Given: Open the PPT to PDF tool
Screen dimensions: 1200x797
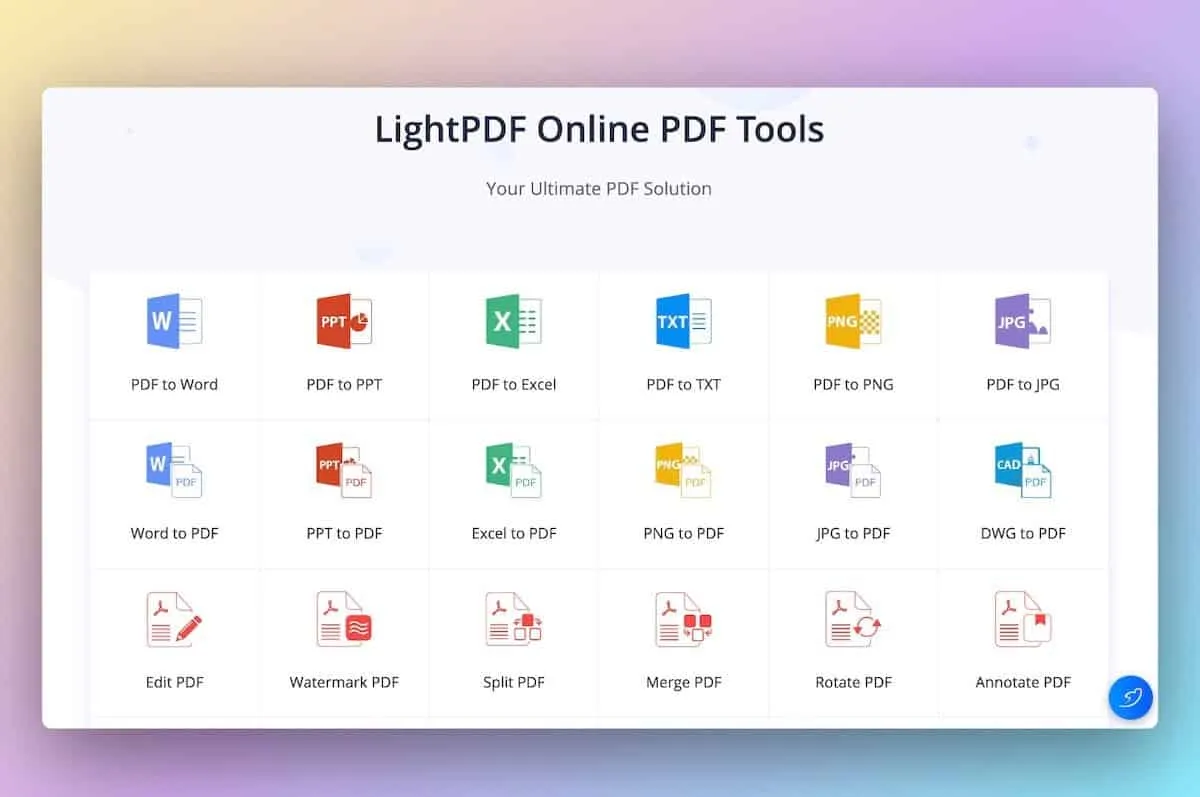Looking at the screenshot, I should 344,470.
